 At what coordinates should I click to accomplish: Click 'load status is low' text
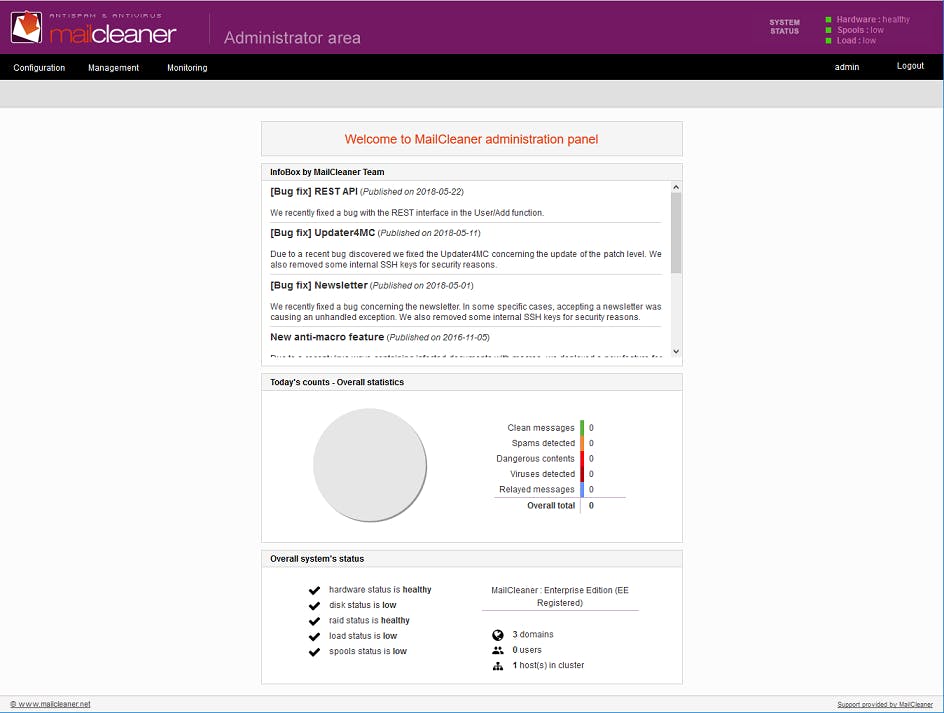point(363,636)
